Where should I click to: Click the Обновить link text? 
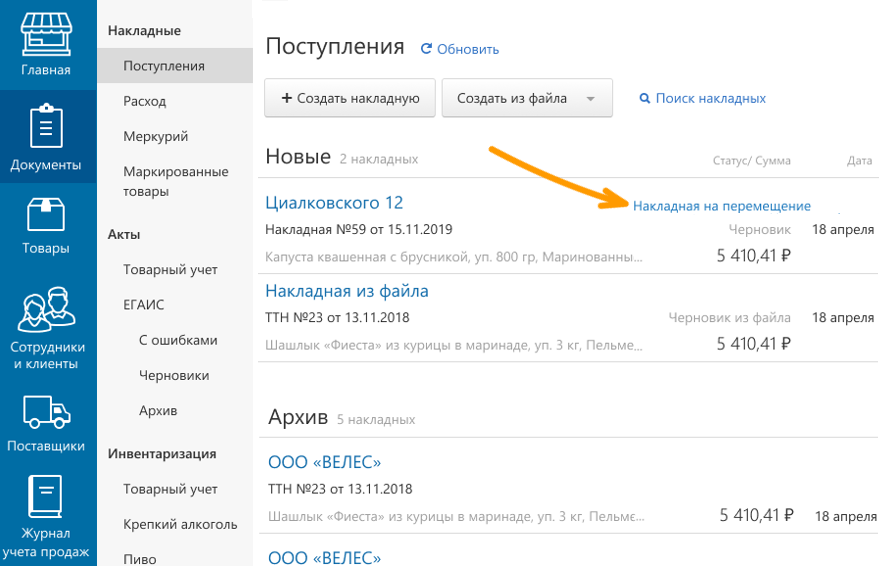coord(468,50)
